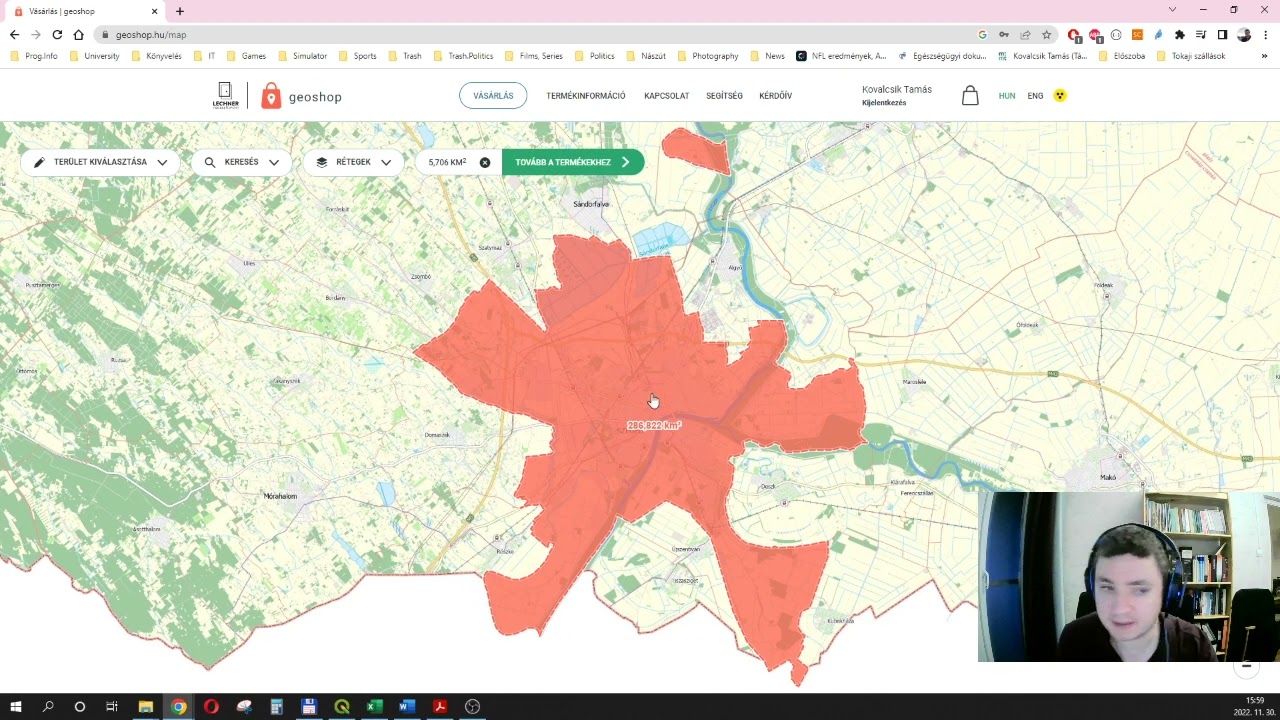Open the Windows Start menu

coord(15,707)
